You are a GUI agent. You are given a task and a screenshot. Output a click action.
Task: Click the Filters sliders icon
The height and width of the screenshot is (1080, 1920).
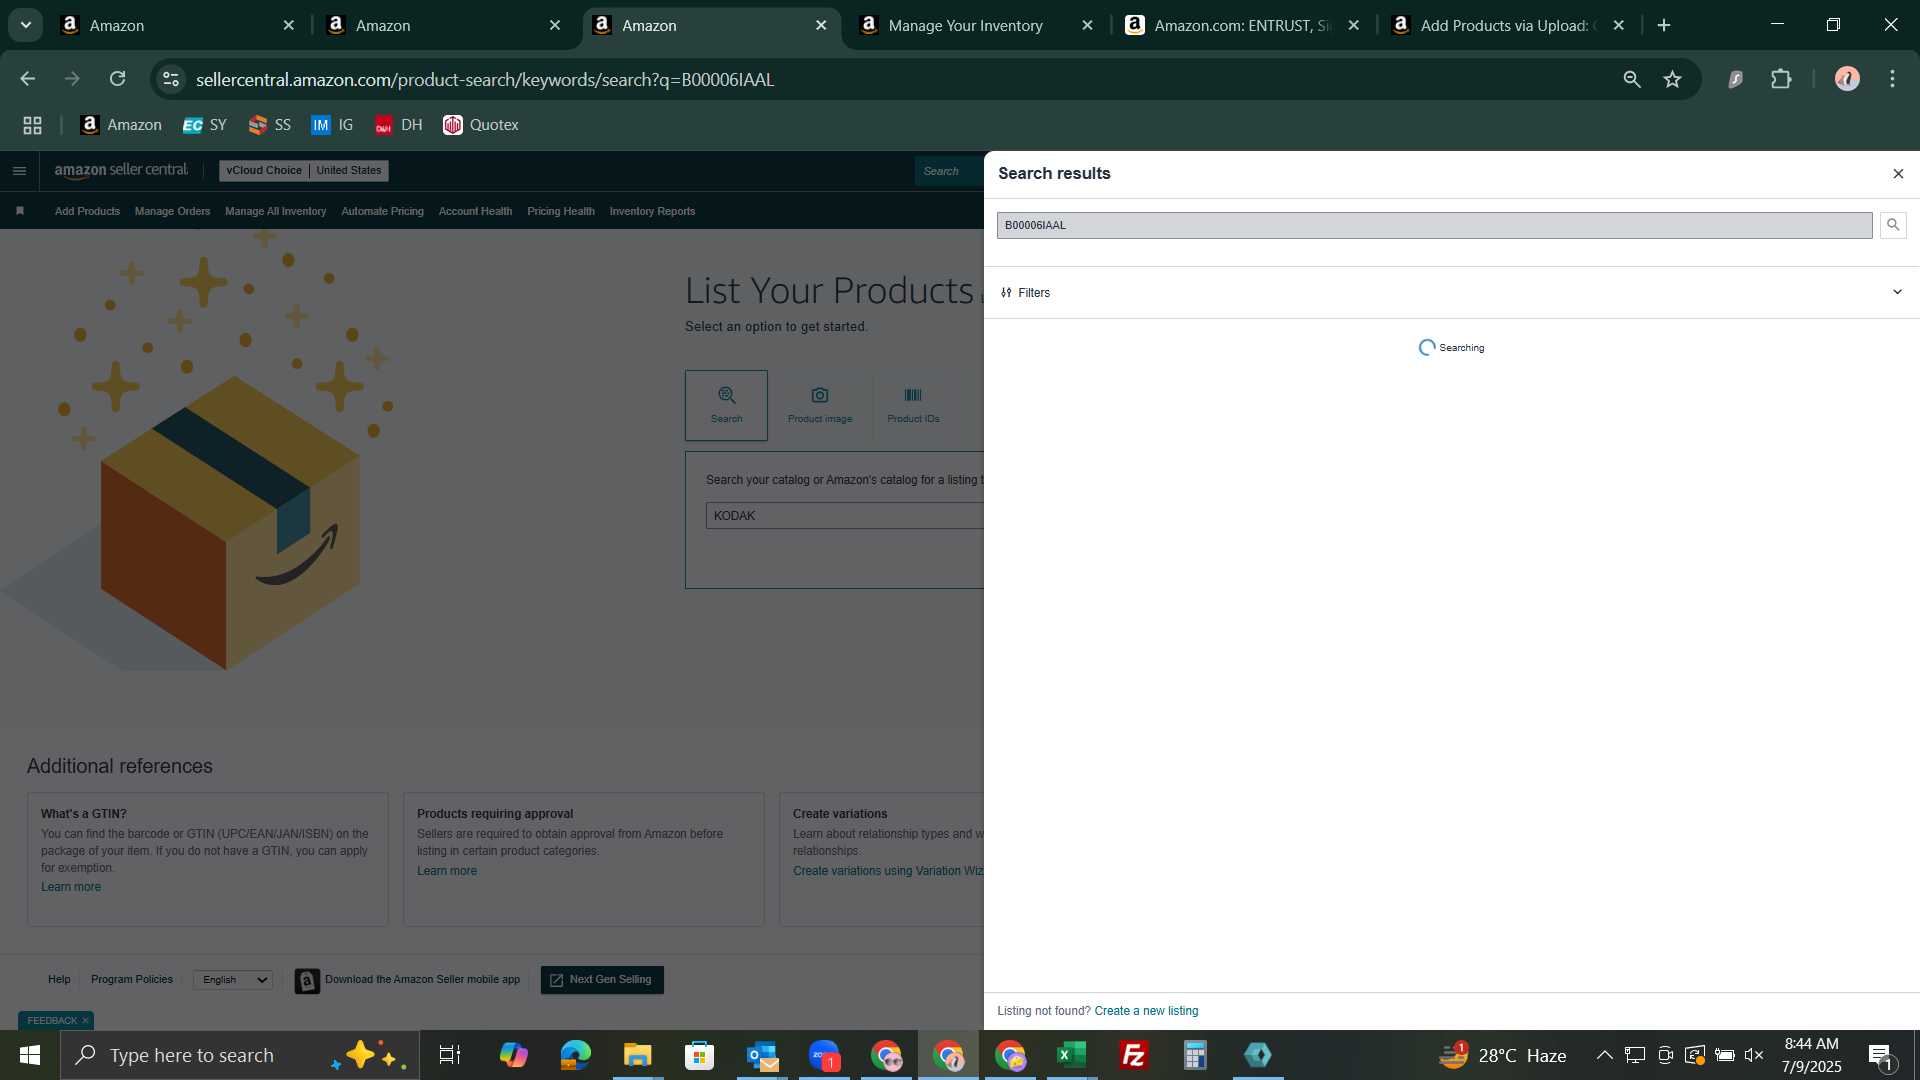point(1006,293)
